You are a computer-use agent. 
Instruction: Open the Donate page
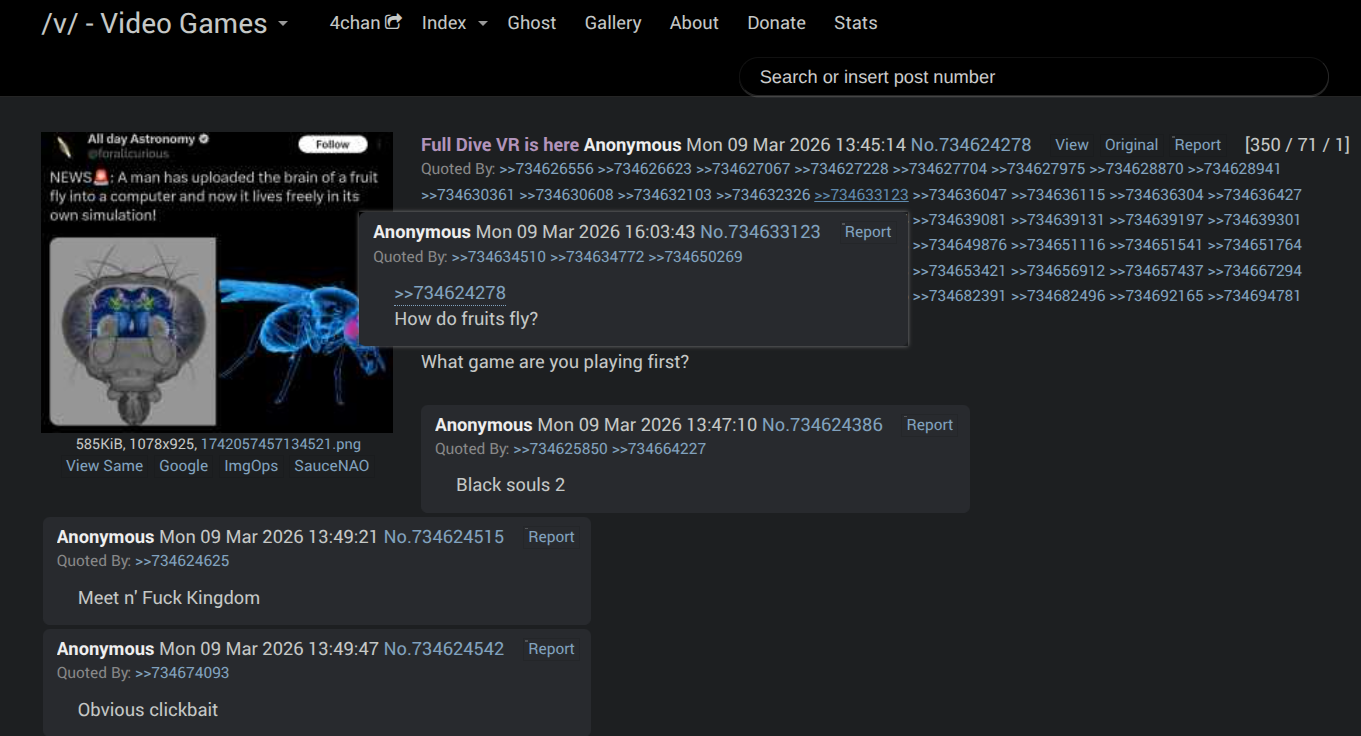point(776,23)
